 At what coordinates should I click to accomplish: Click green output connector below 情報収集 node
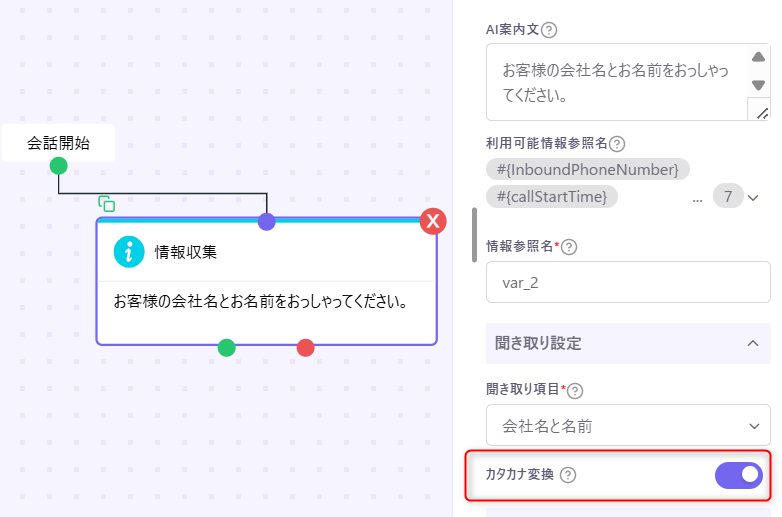tap(227, 347)
